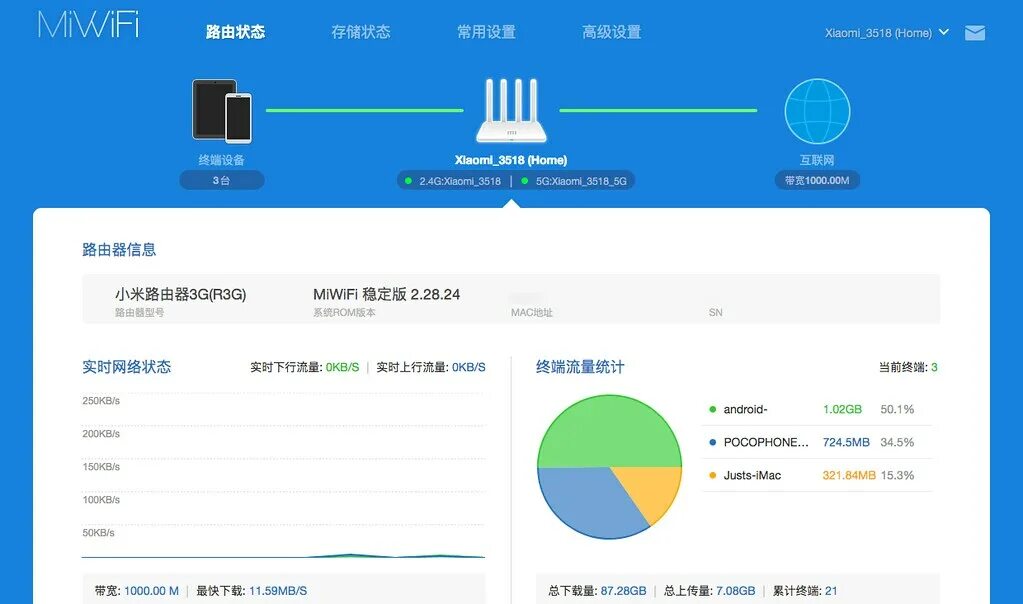
Task: Click the 15.3% percentage
Action: pyautogui.click(x=897, y=476)
